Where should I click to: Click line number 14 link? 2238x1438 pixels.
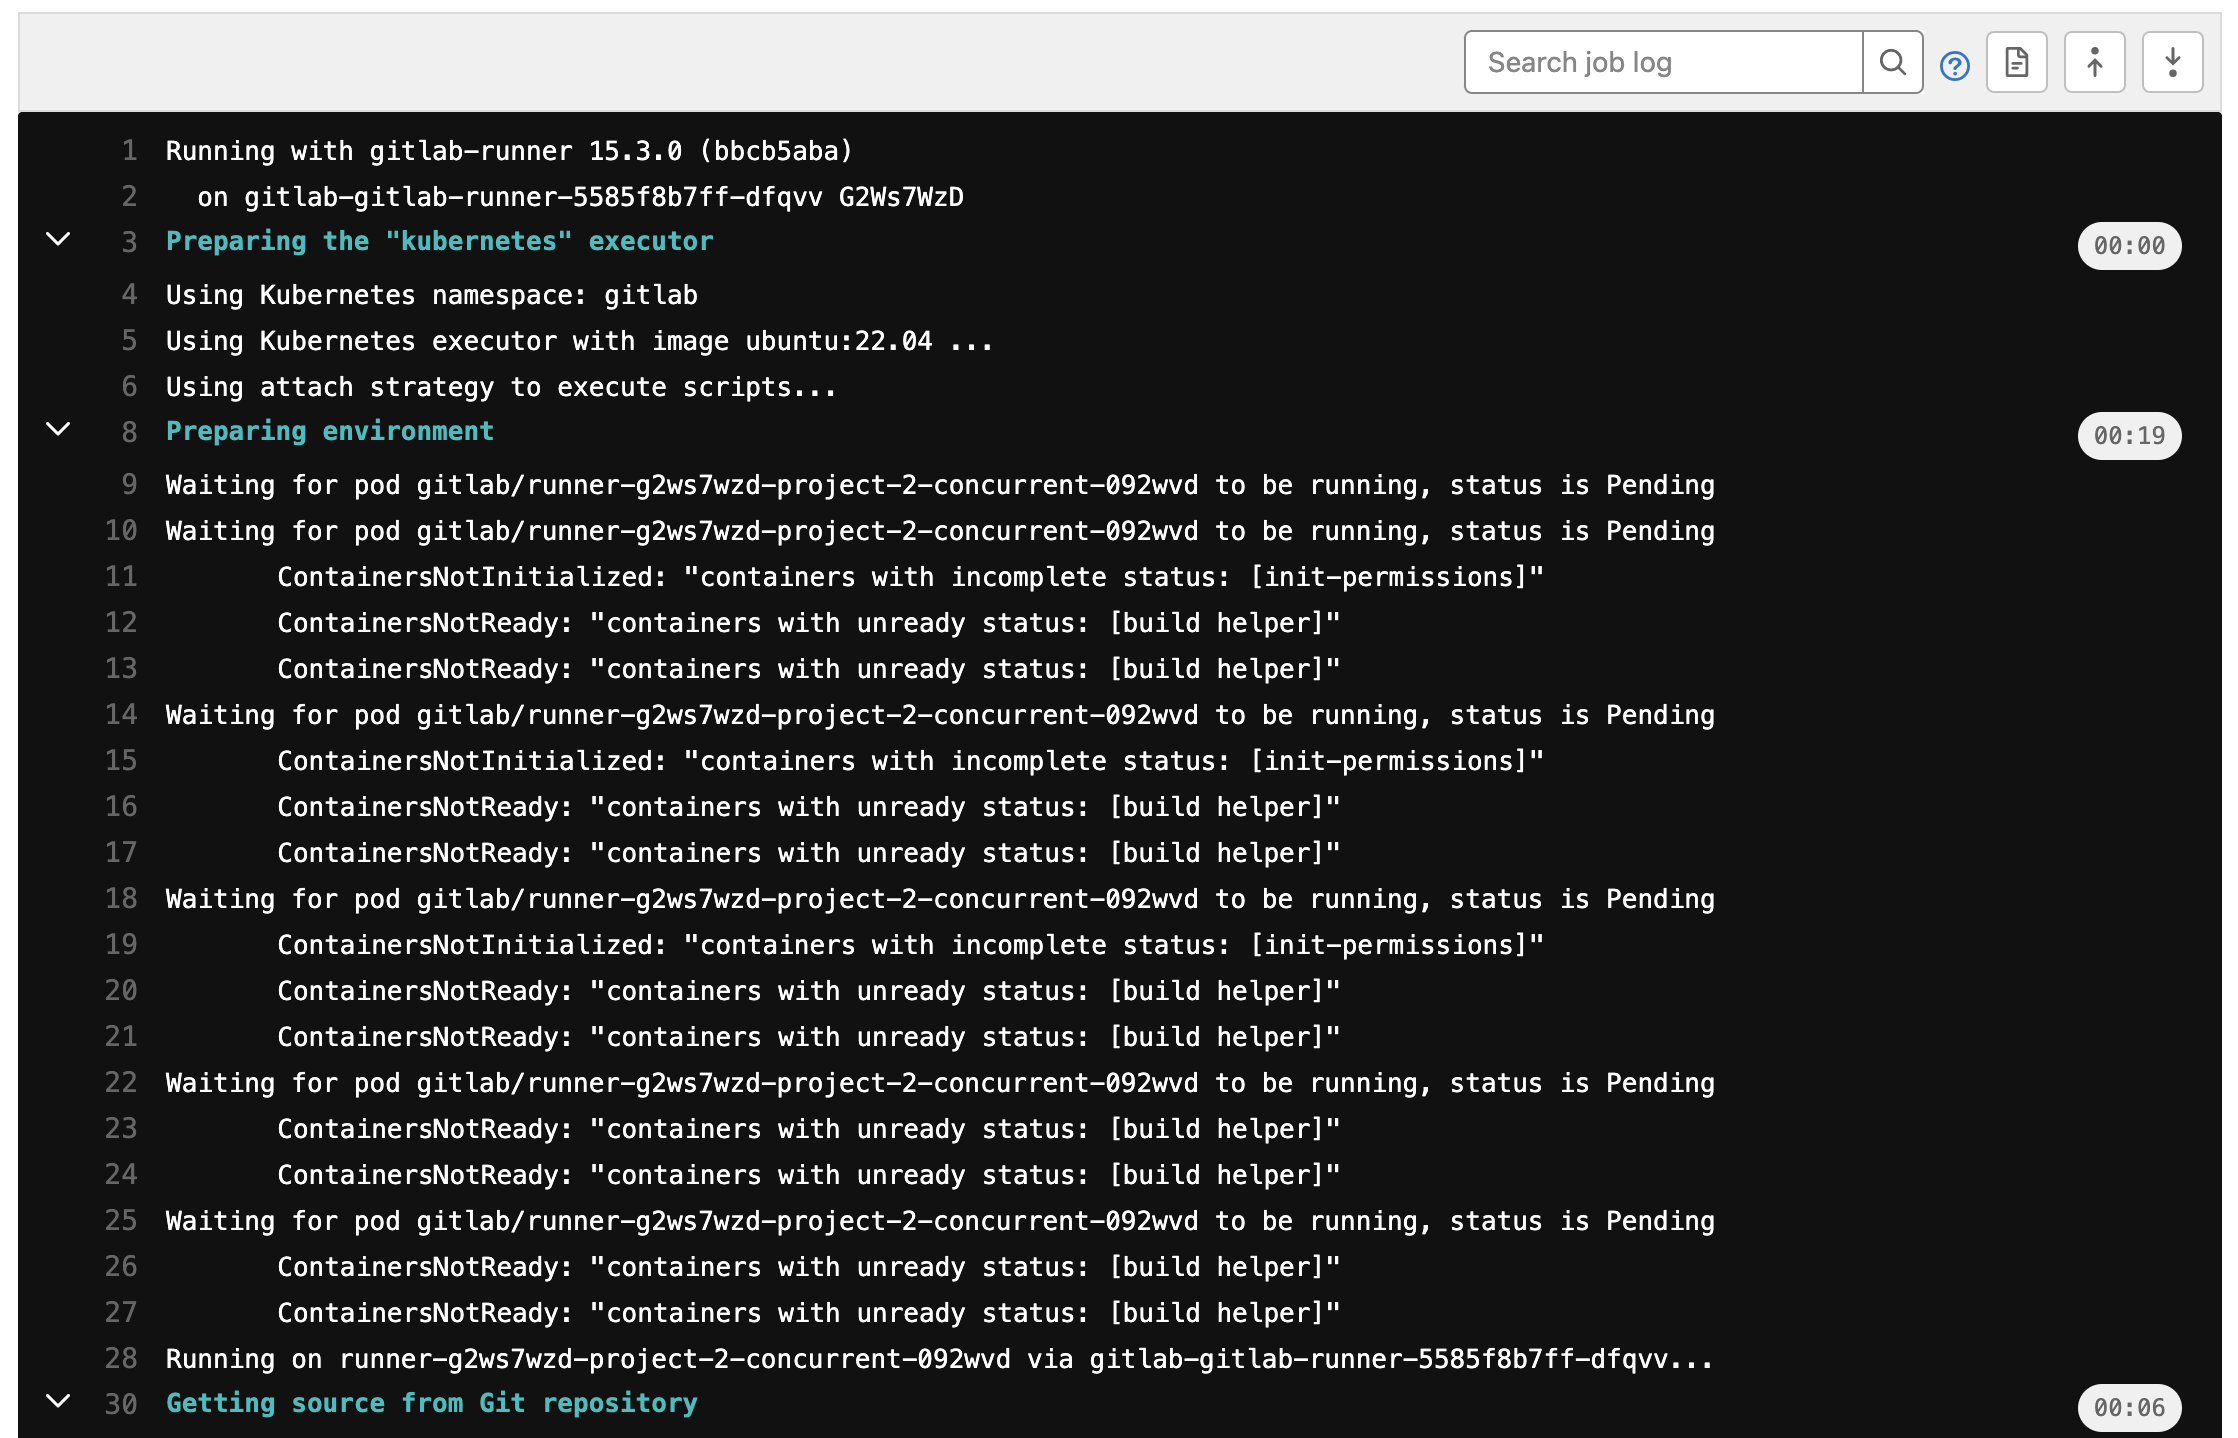pos(121,714)
